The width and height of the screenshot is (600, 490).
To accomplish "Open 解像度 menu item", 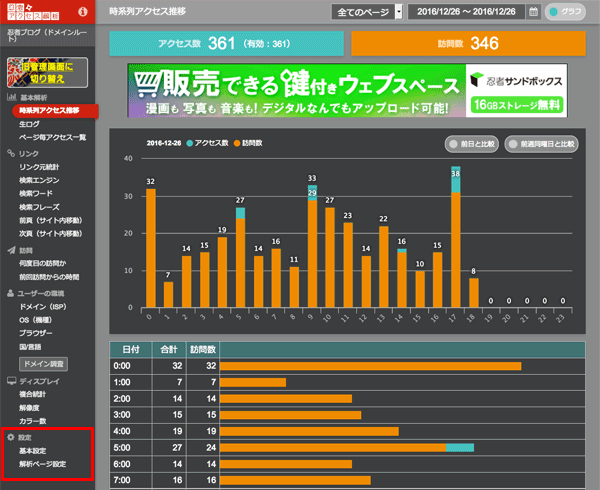I will (29, 408).
